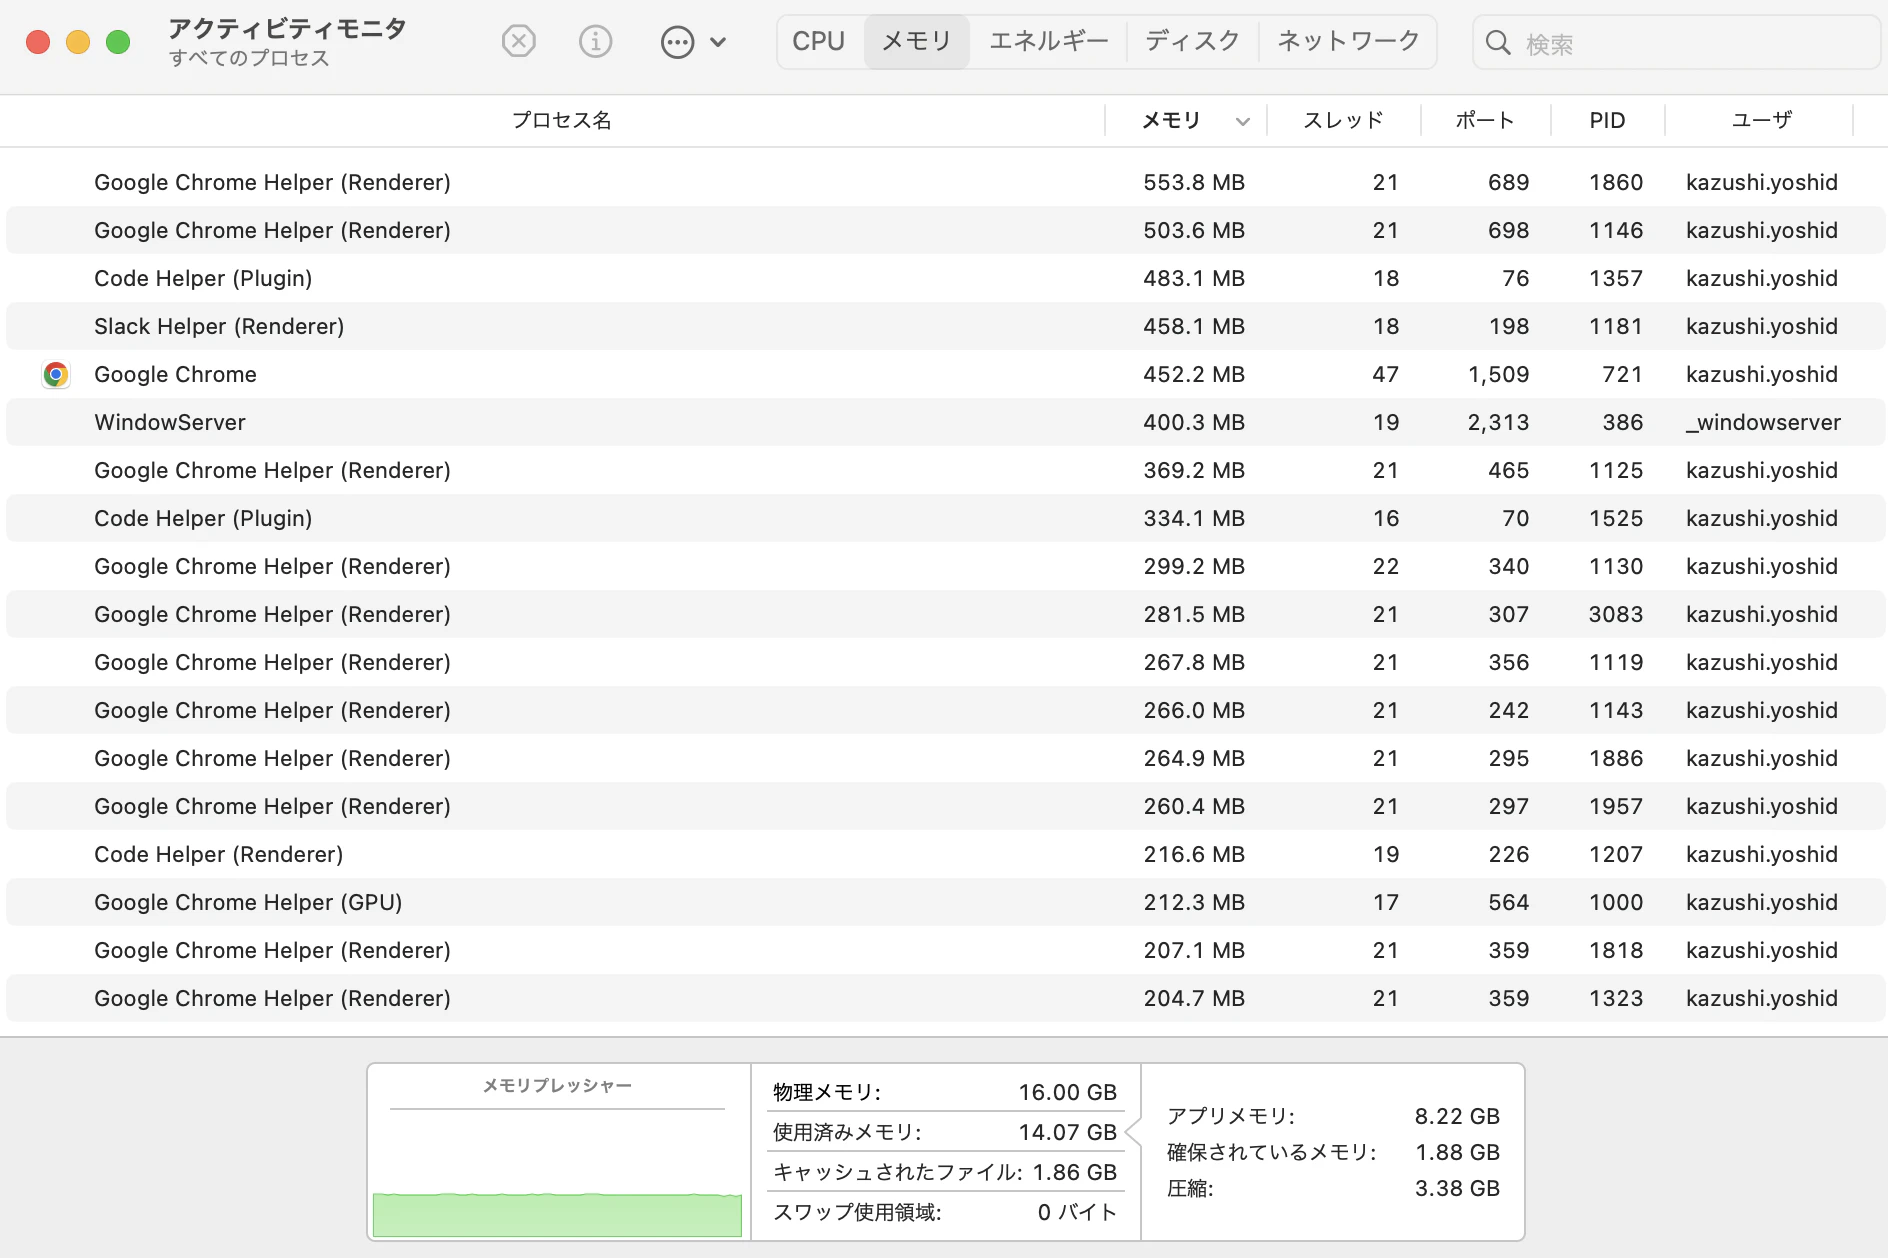Select the Google Chrome main process row

(946, 374)
